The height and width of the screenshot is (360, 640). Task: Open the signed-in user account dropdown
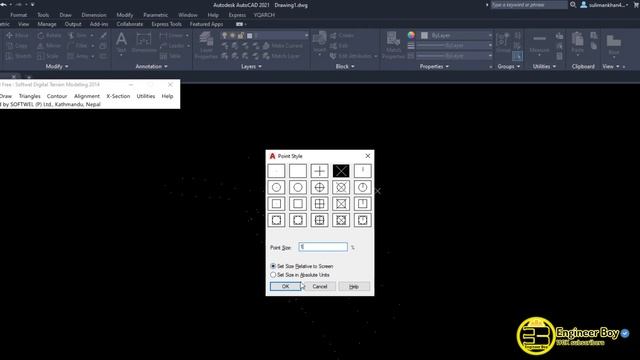tap(605, 5)
